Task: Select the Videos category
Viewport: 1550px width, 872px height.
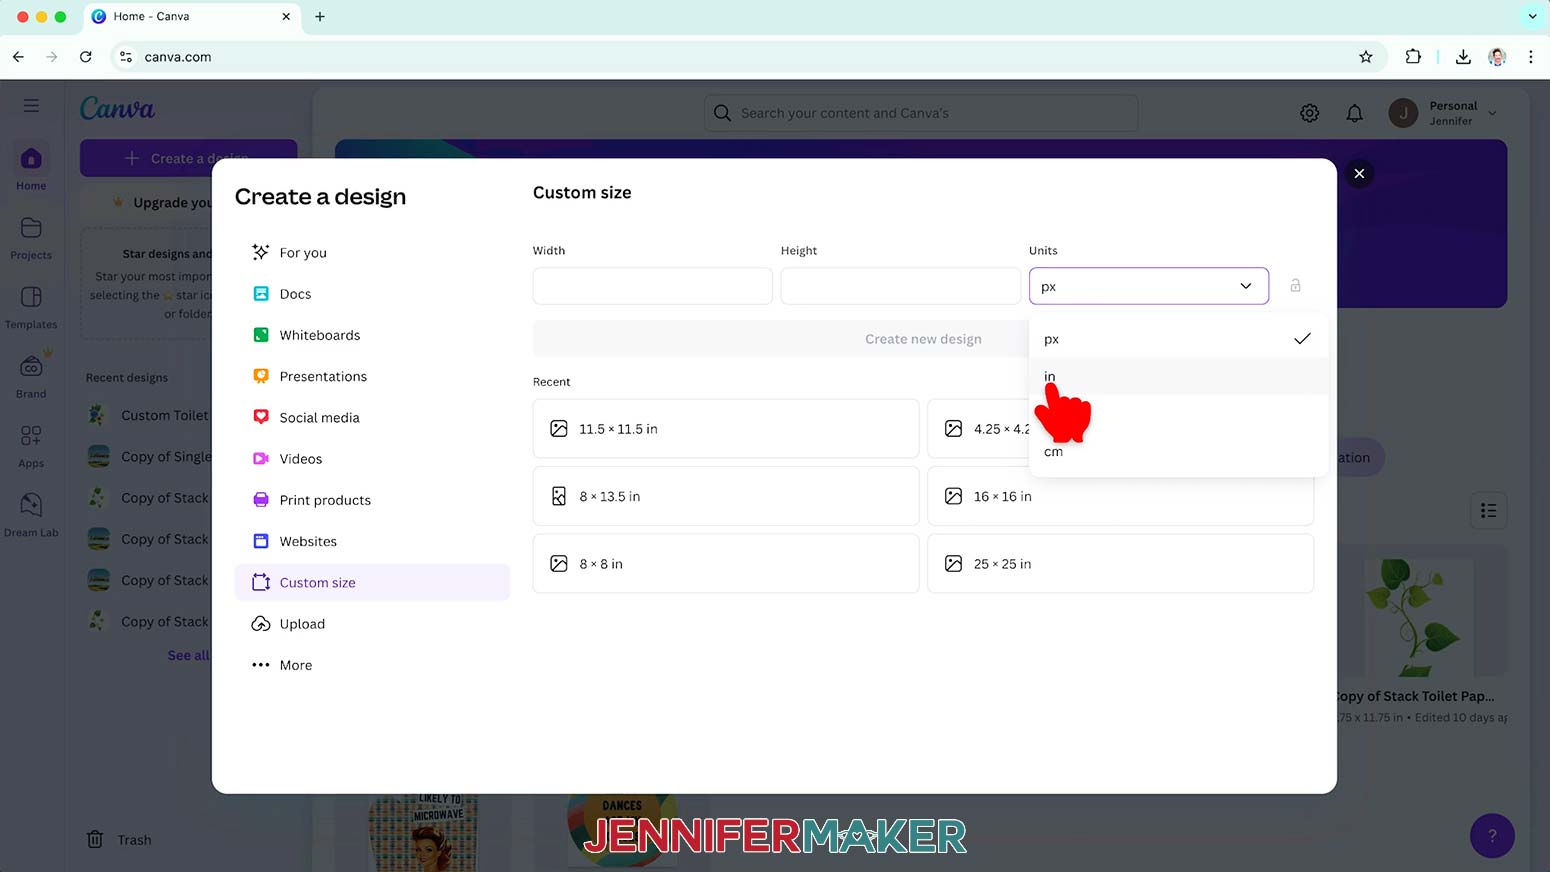Action: [x=372, y=459]
